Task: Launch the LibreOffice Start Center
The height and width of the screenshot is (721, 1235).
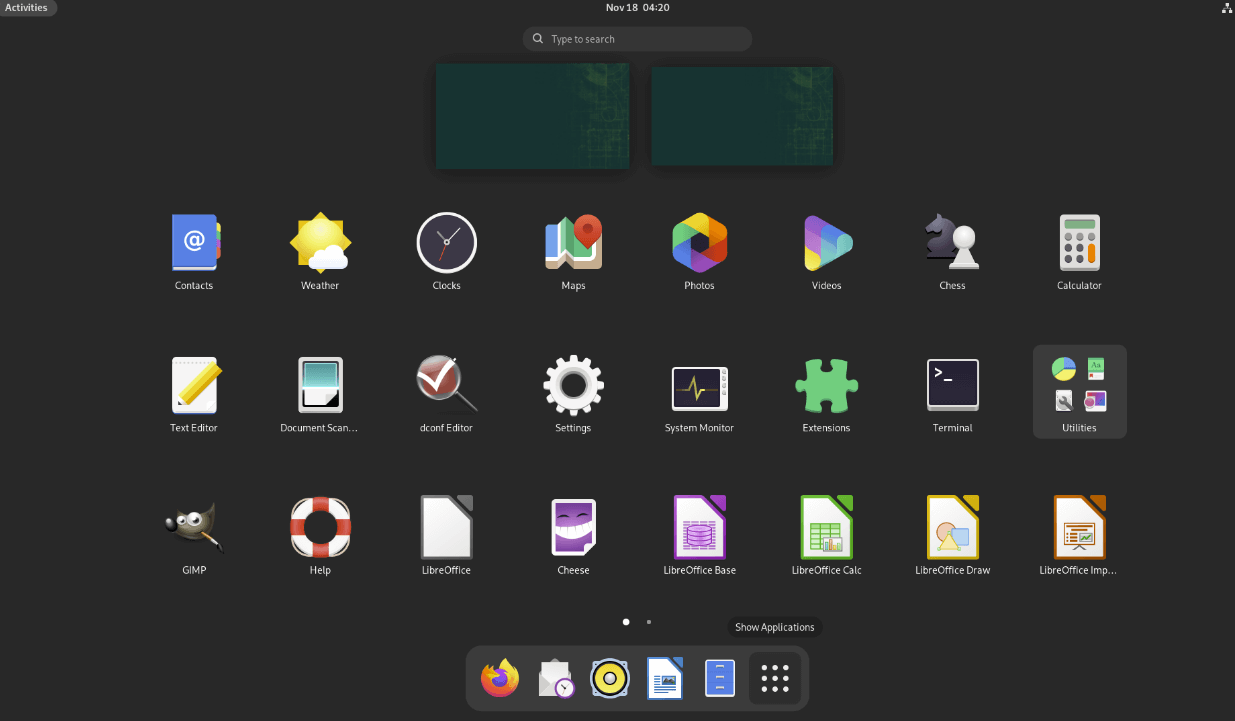Action: [x=446, y=527]
